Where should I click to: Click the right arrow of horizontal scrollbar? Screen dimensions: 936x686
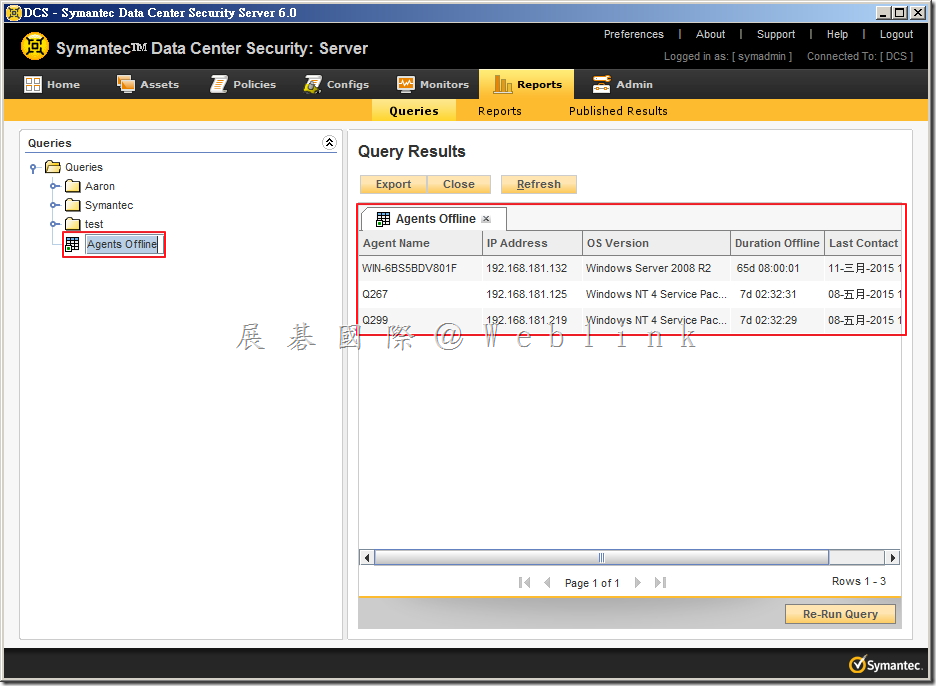point(892,558)
